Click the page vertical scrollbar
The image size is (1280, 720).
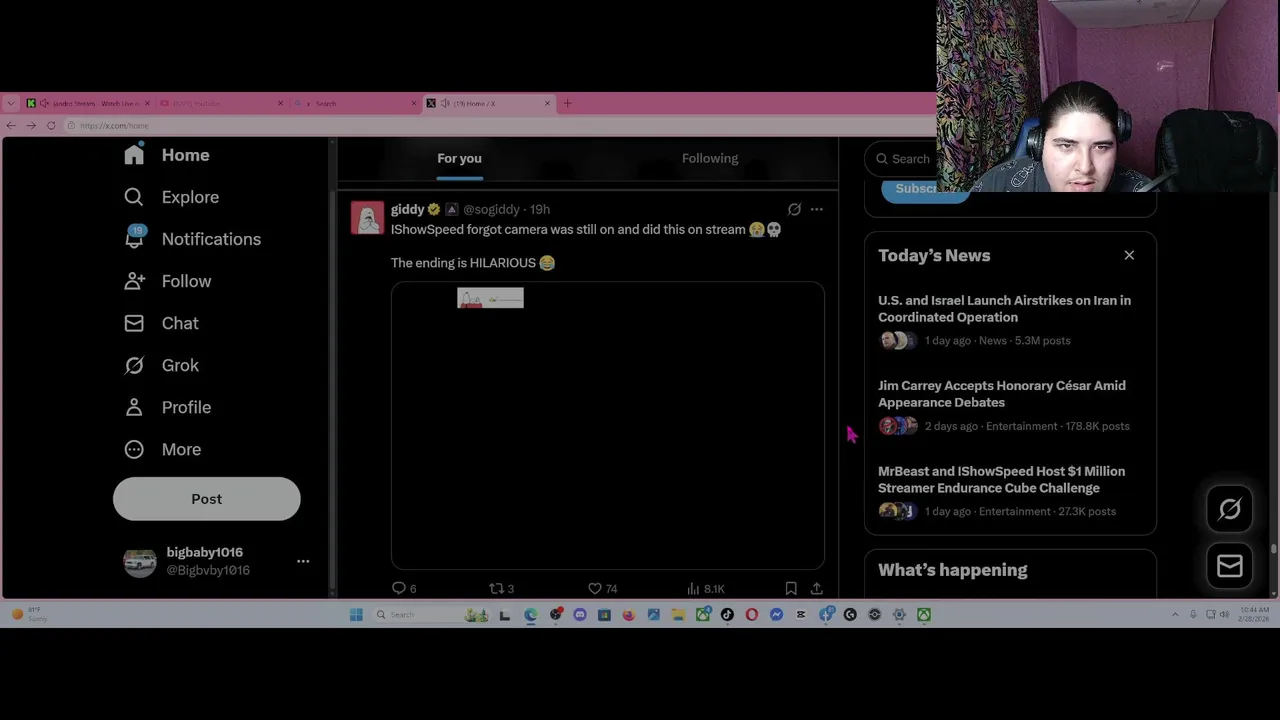pyautogui.click(x=1273, y=548)
